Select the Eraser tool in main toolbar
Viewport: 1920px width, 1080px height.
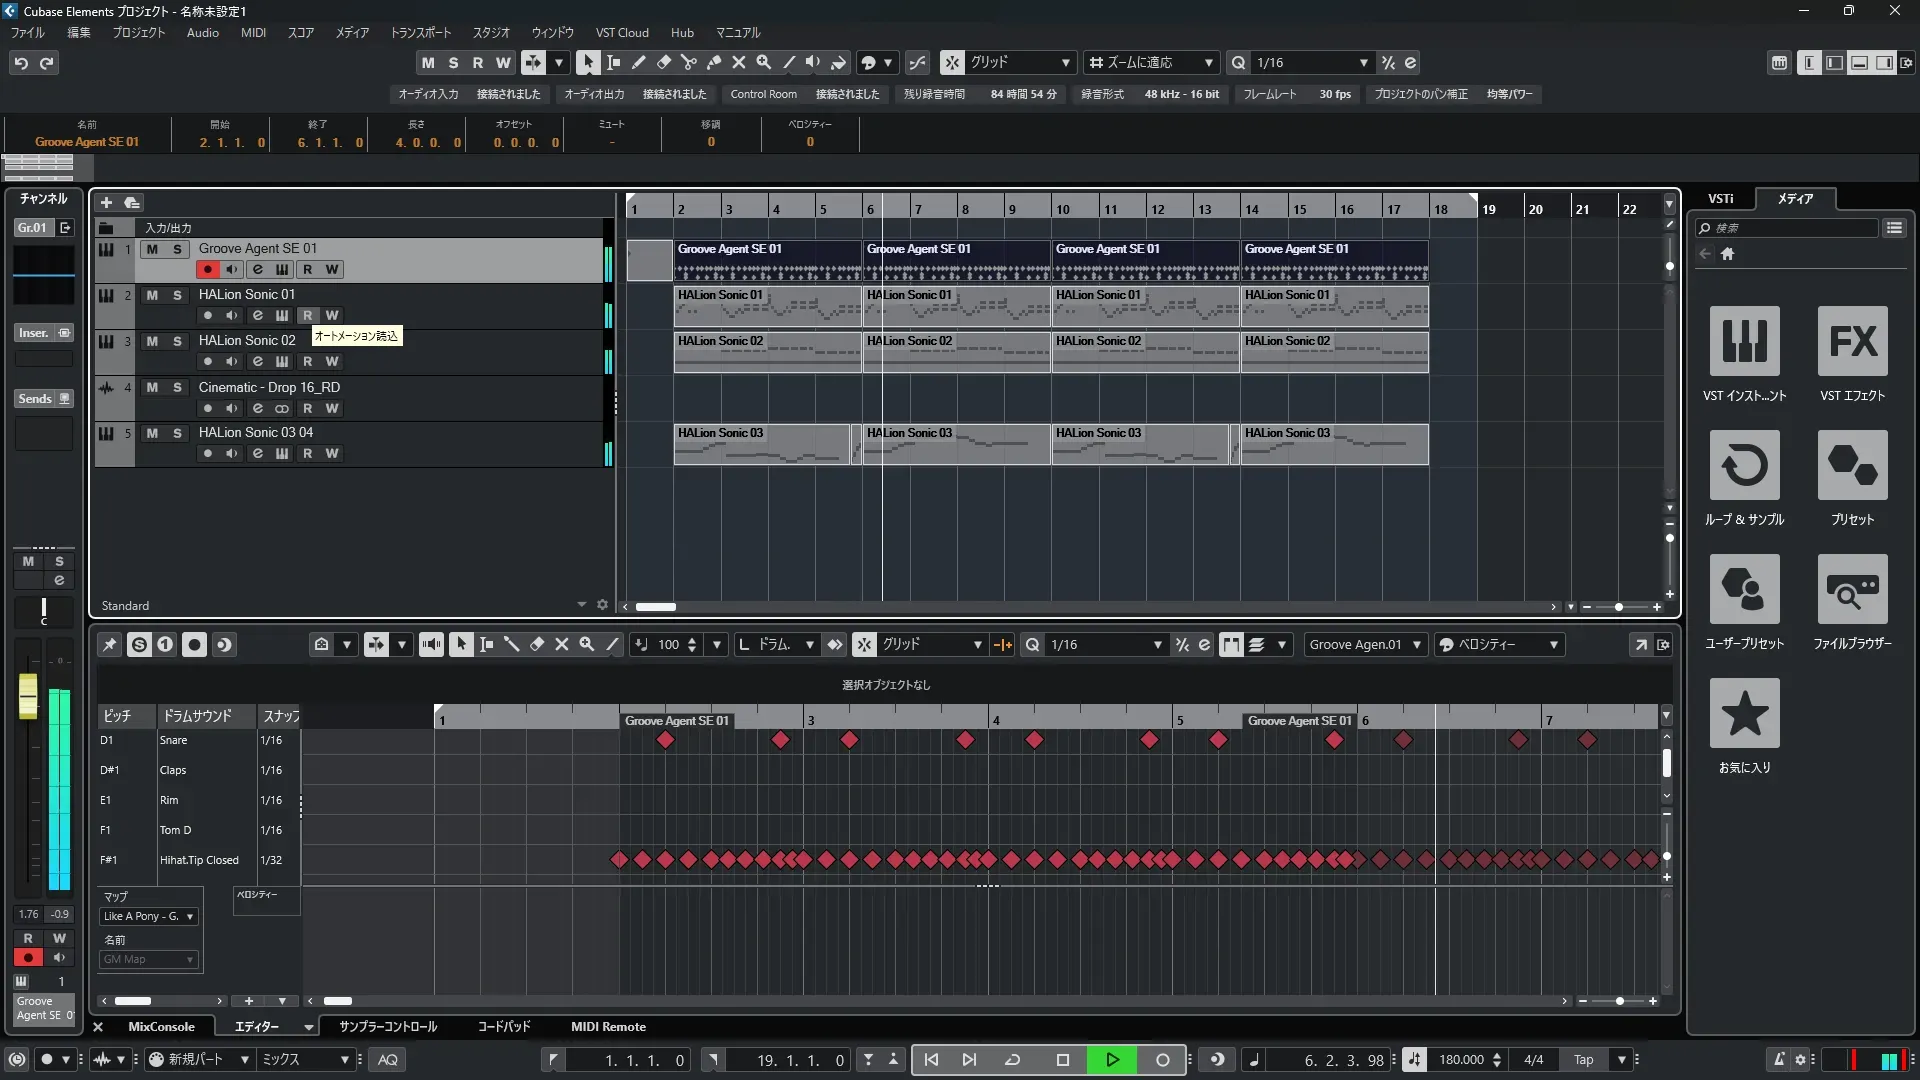[663, 63]
